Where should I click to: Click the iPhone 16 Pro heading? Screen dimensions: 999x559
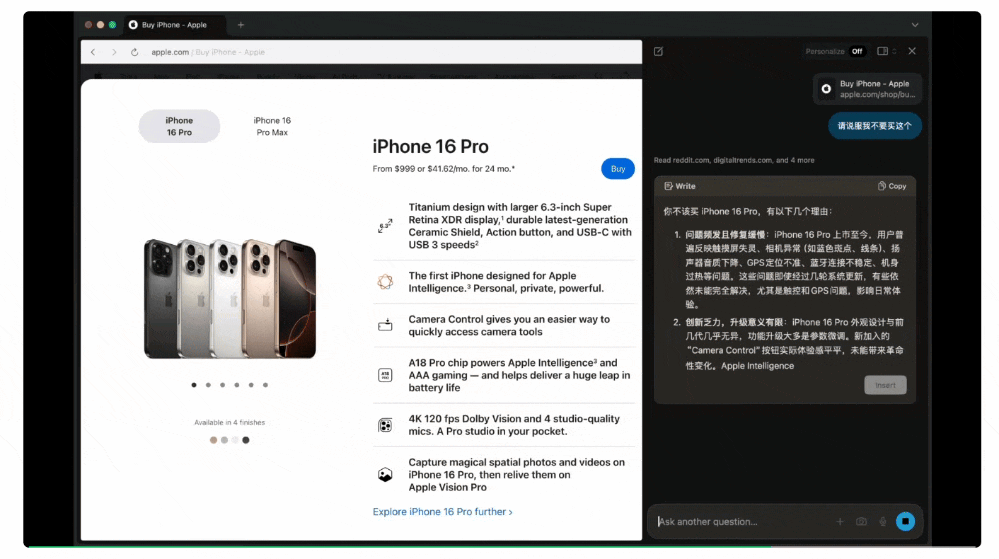(x=431, y=147)
